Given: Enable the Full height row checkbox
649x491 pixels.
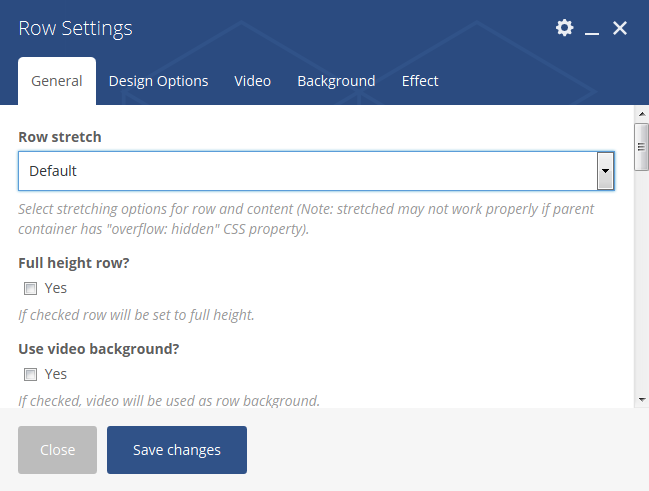Looking at the screenshot, I should (x=30, y=288).
